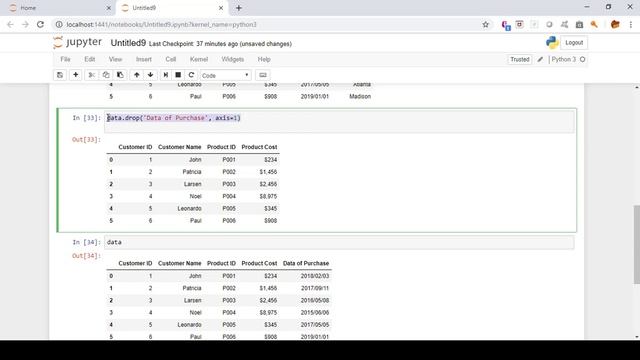Open the Kernel menu
Viewport: 640px width, 360px height.
tap(199, 60)
